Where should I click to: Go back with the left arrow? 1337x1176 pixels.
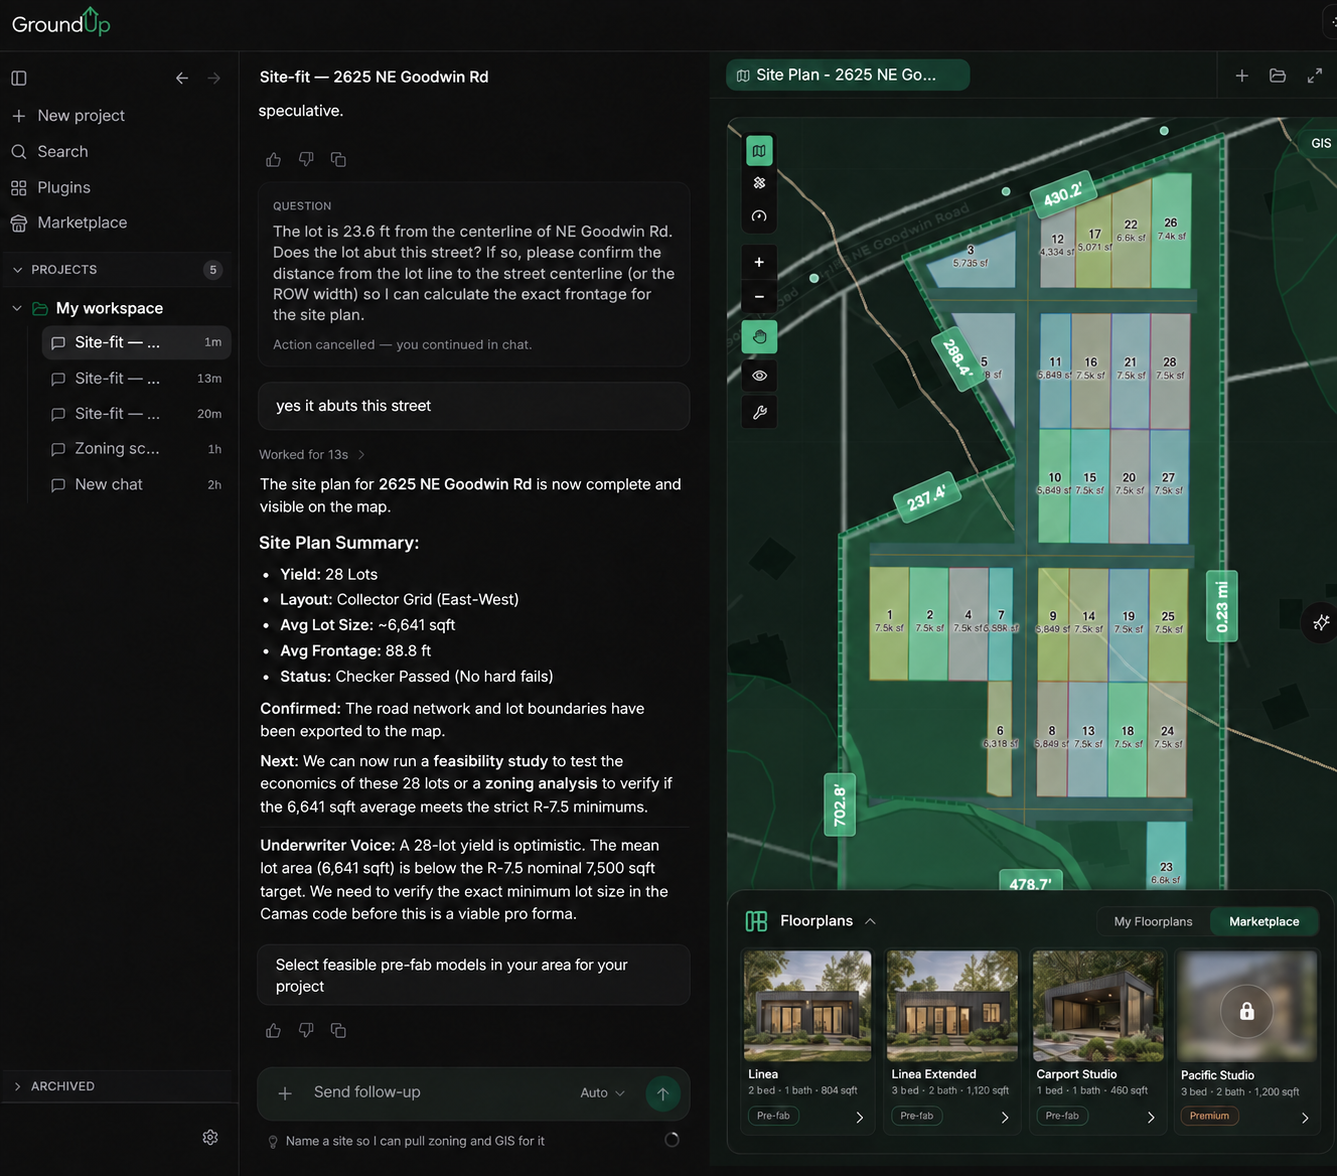[182, 78]
